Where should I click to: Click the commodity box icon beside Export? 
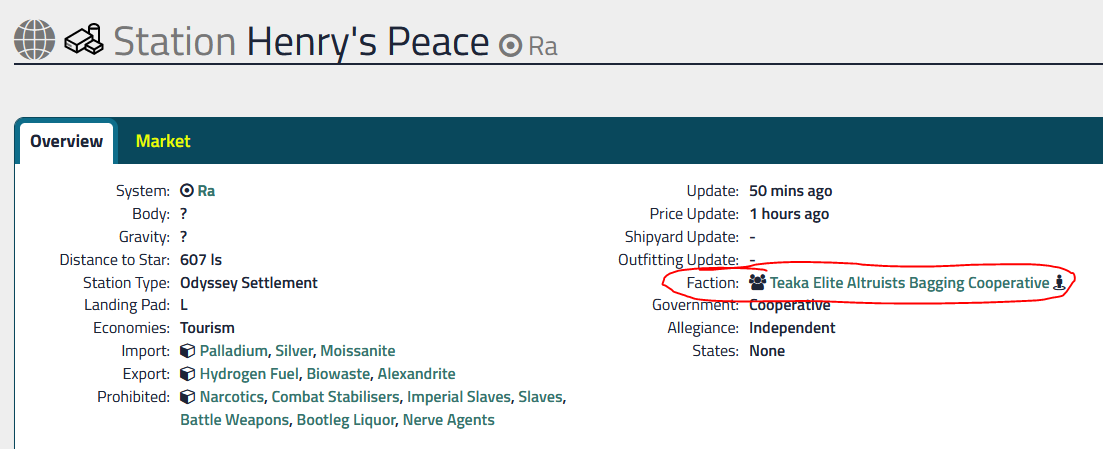point(187,374)
